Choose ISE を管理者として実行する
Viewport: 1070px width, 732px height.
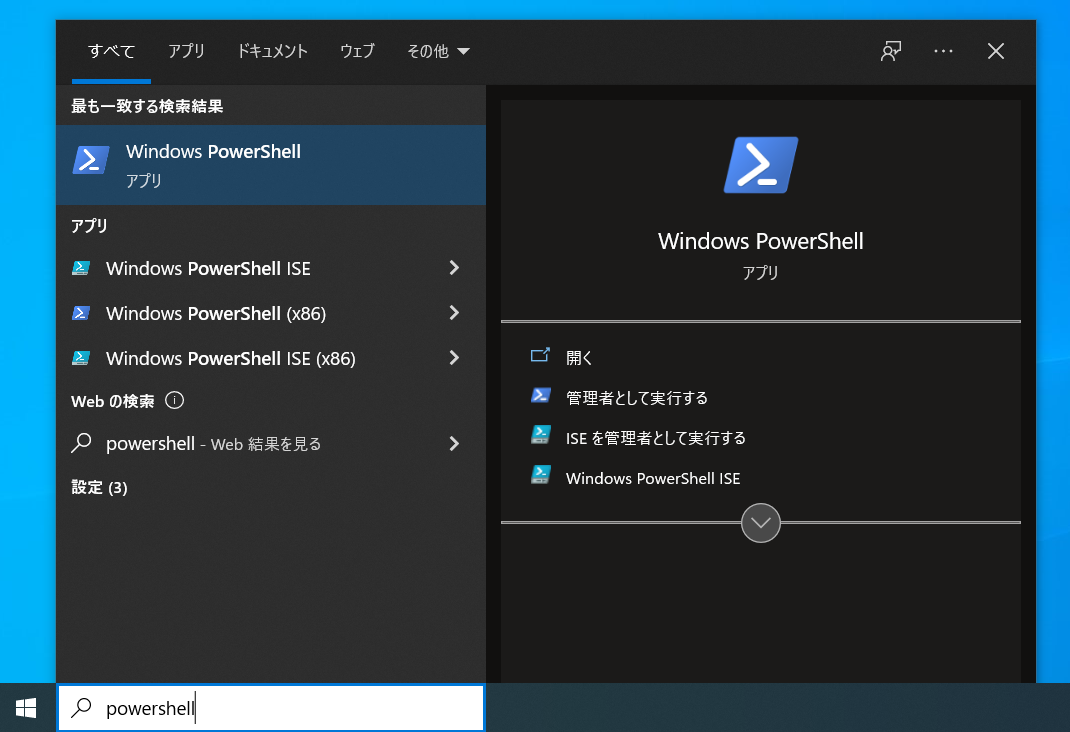click(x=656, y=438)
